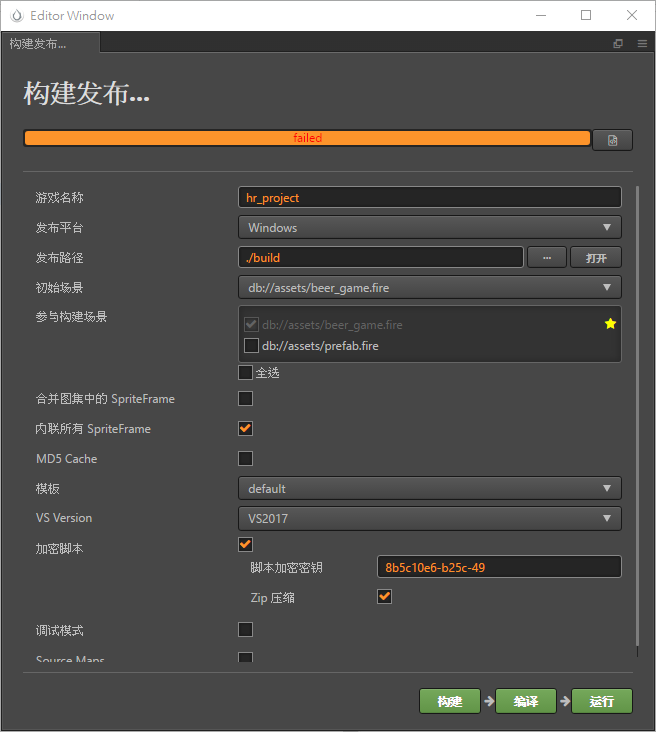Click the VS Version label
Viewport: 656px width, 732px height.
(64, 518)
